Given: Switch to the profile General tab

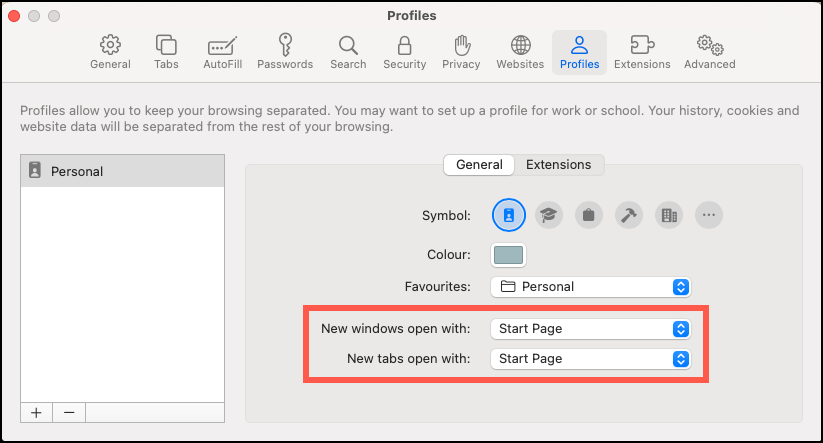Looking at the screenshot, I should pos(479,165).
